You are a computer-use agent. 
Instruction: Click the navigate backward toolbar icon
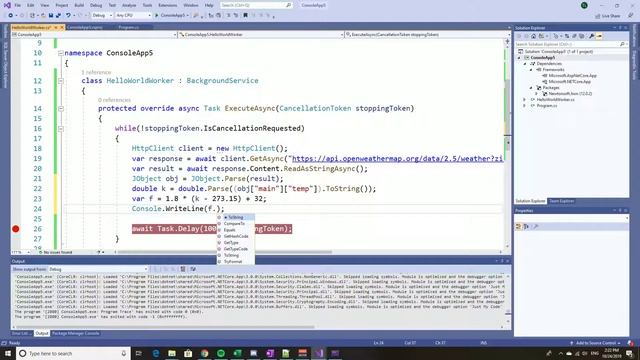point(10,16)
